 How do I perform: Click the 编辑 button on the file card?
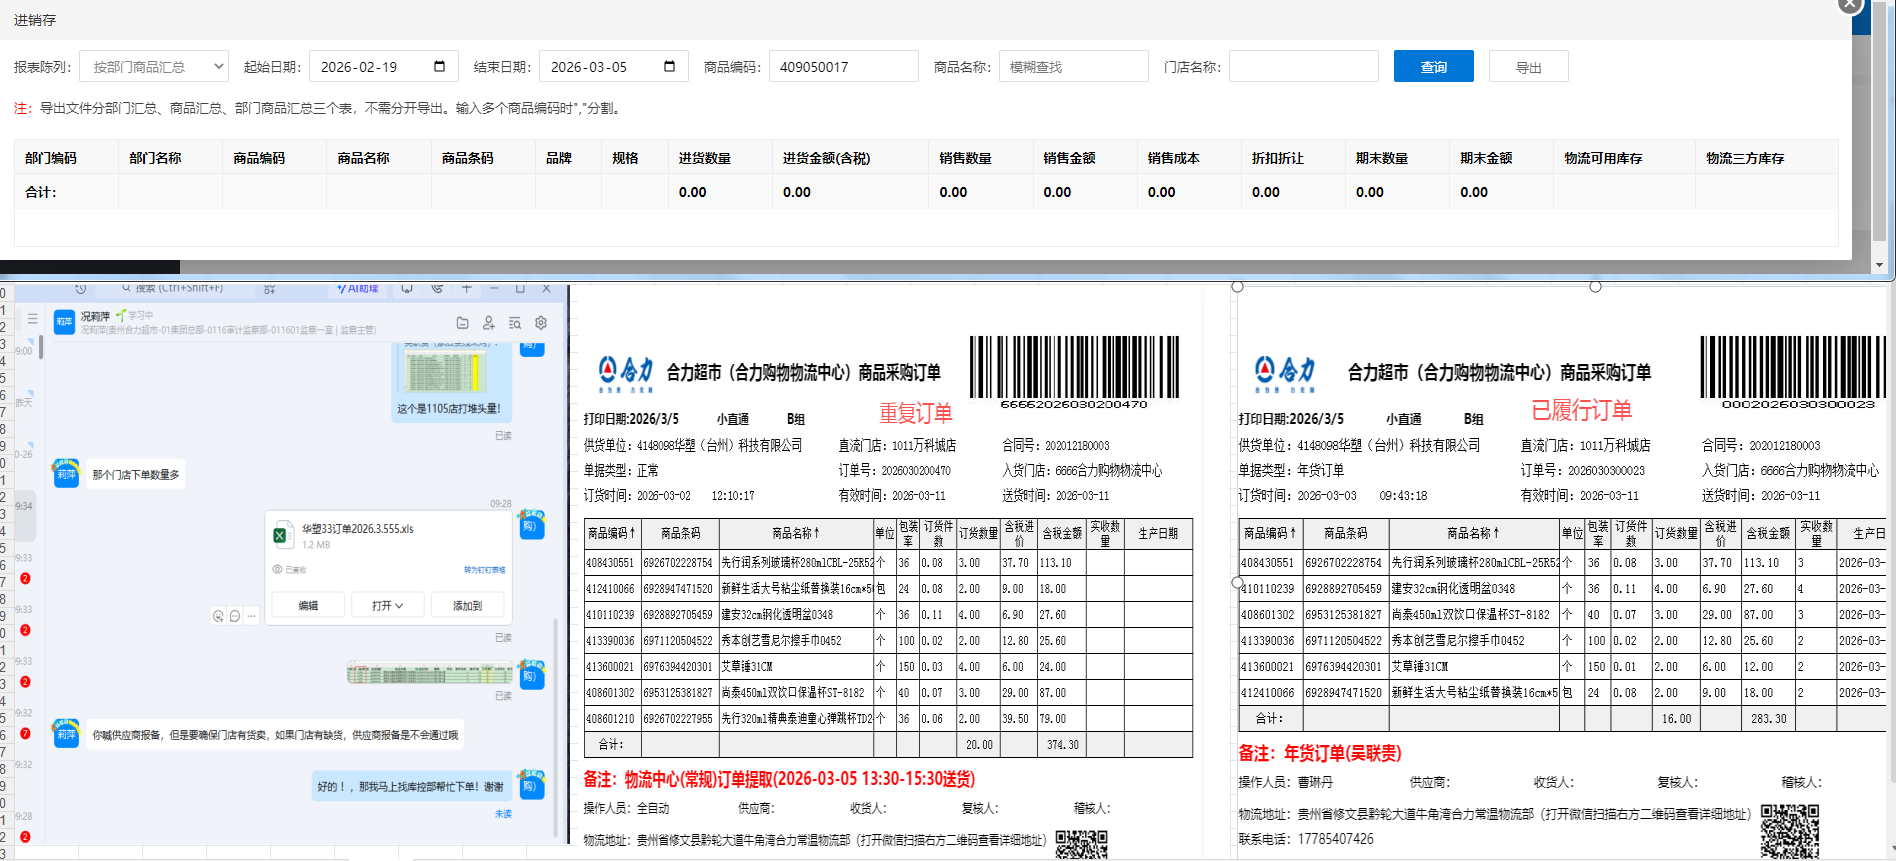tap(308, 606)
